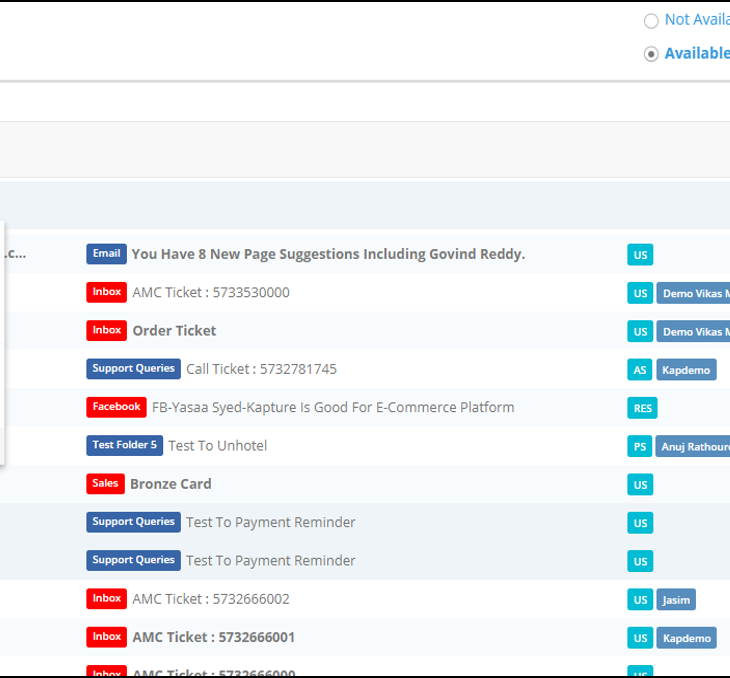This screenshot has height=678, width=730.
Task: Open AMC Ticket : 5732666001
Action: (x=214, y=637)
